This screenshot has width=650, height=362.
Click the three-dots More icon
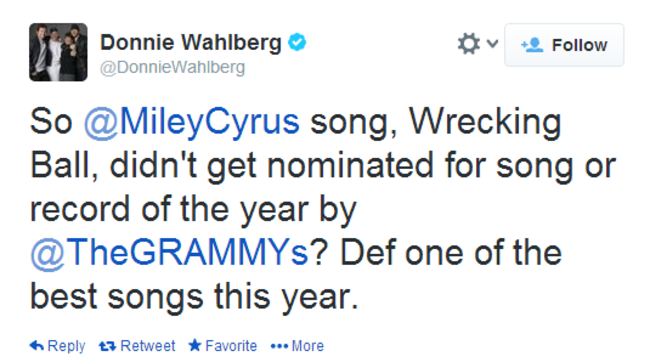279,346
